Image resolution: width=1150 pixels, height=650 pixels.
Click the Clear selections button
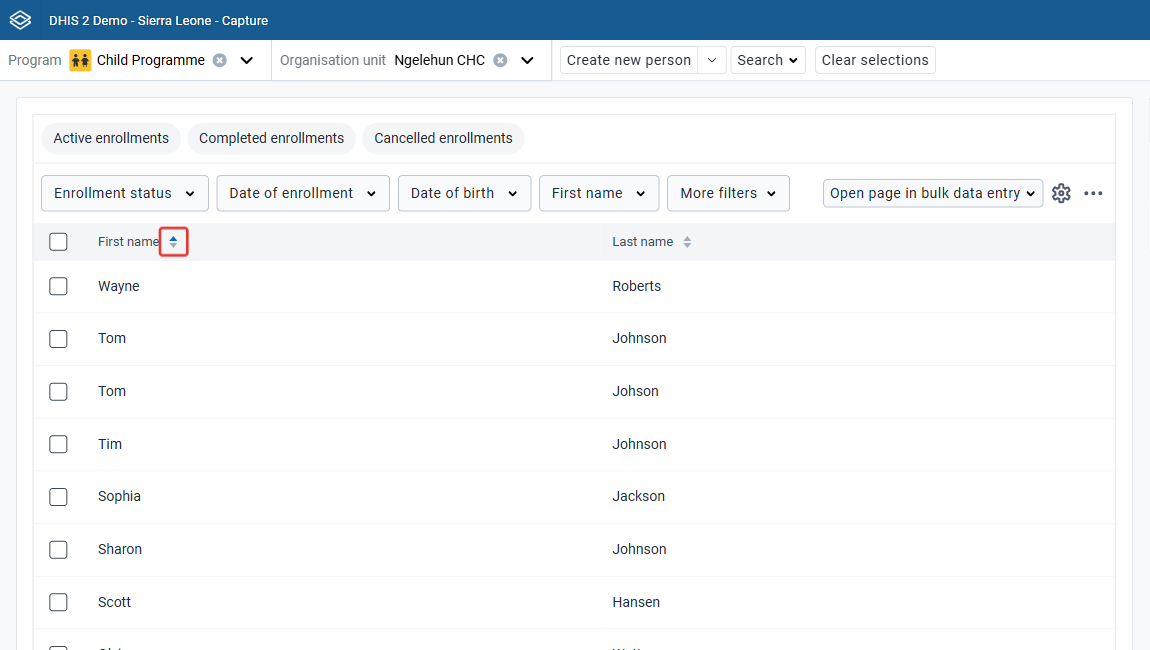click(x=875, y=60)
